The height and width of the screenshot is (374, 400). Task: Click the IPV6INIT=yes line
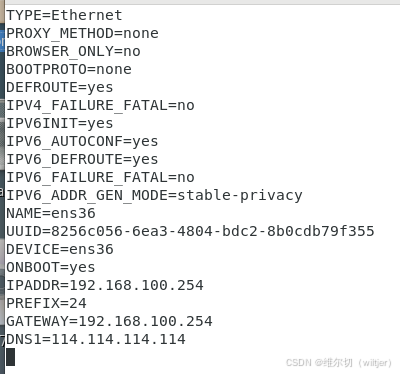pos(60,124)
